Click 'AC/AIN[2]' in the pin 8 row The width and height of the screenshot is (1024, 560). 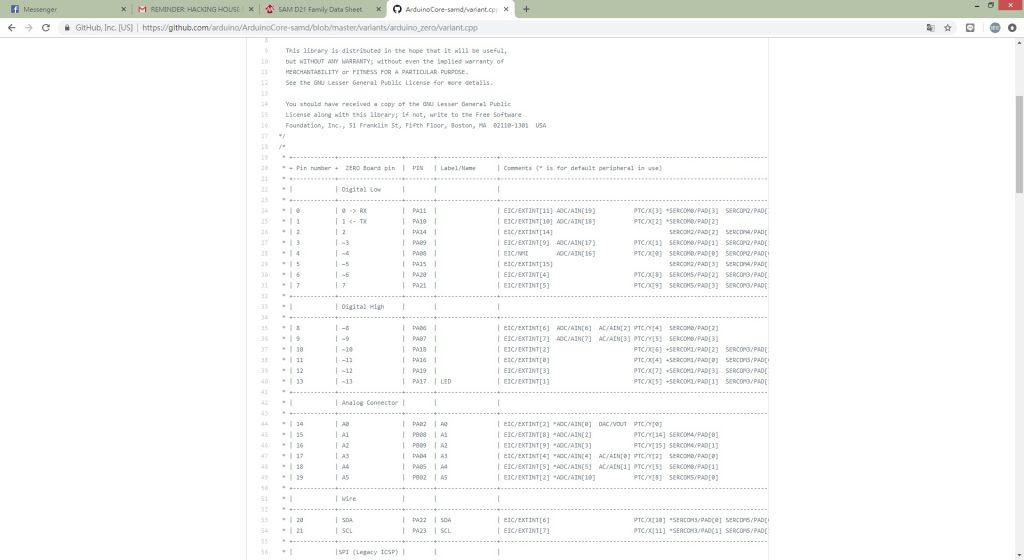615,328
